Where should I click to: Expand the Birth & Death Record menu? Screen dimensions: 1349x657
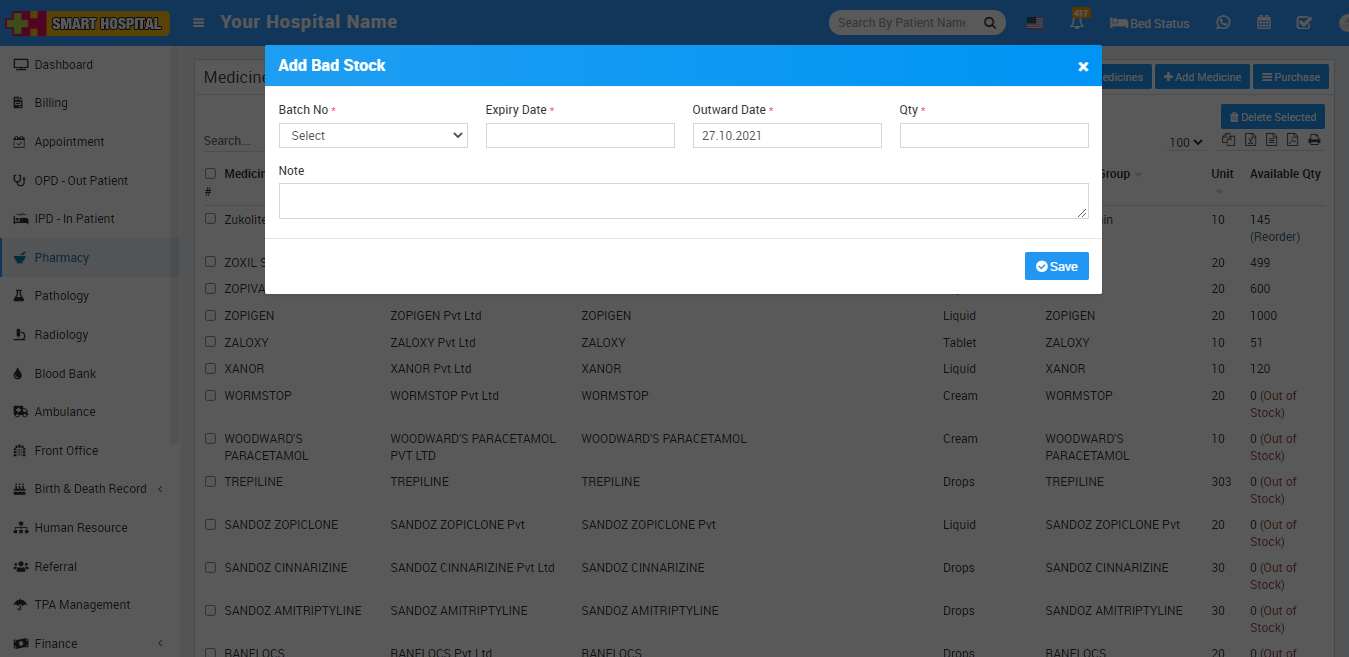pyautogui.click(x=90, y=489)
